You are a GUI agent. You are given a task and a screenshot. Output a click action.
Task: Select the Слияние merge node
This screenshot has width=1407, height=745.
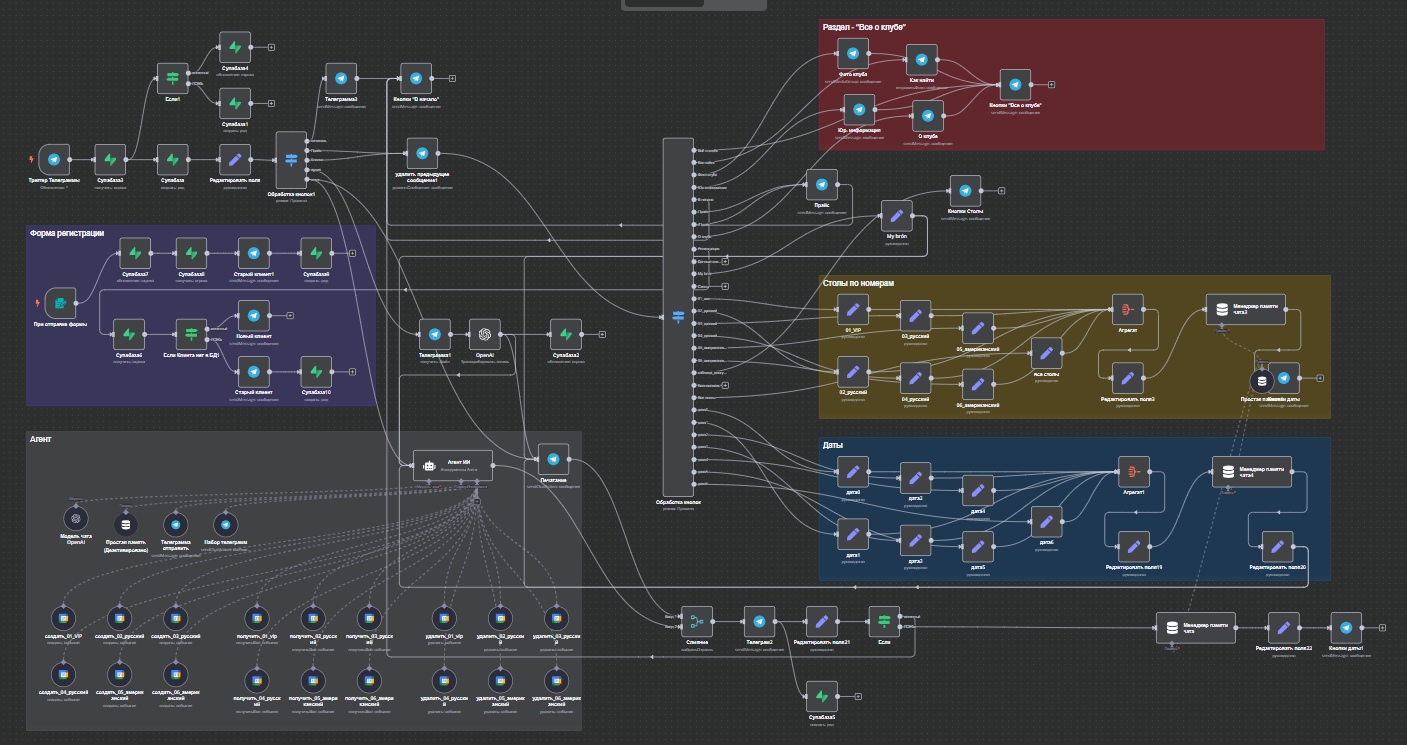point(696,622)
